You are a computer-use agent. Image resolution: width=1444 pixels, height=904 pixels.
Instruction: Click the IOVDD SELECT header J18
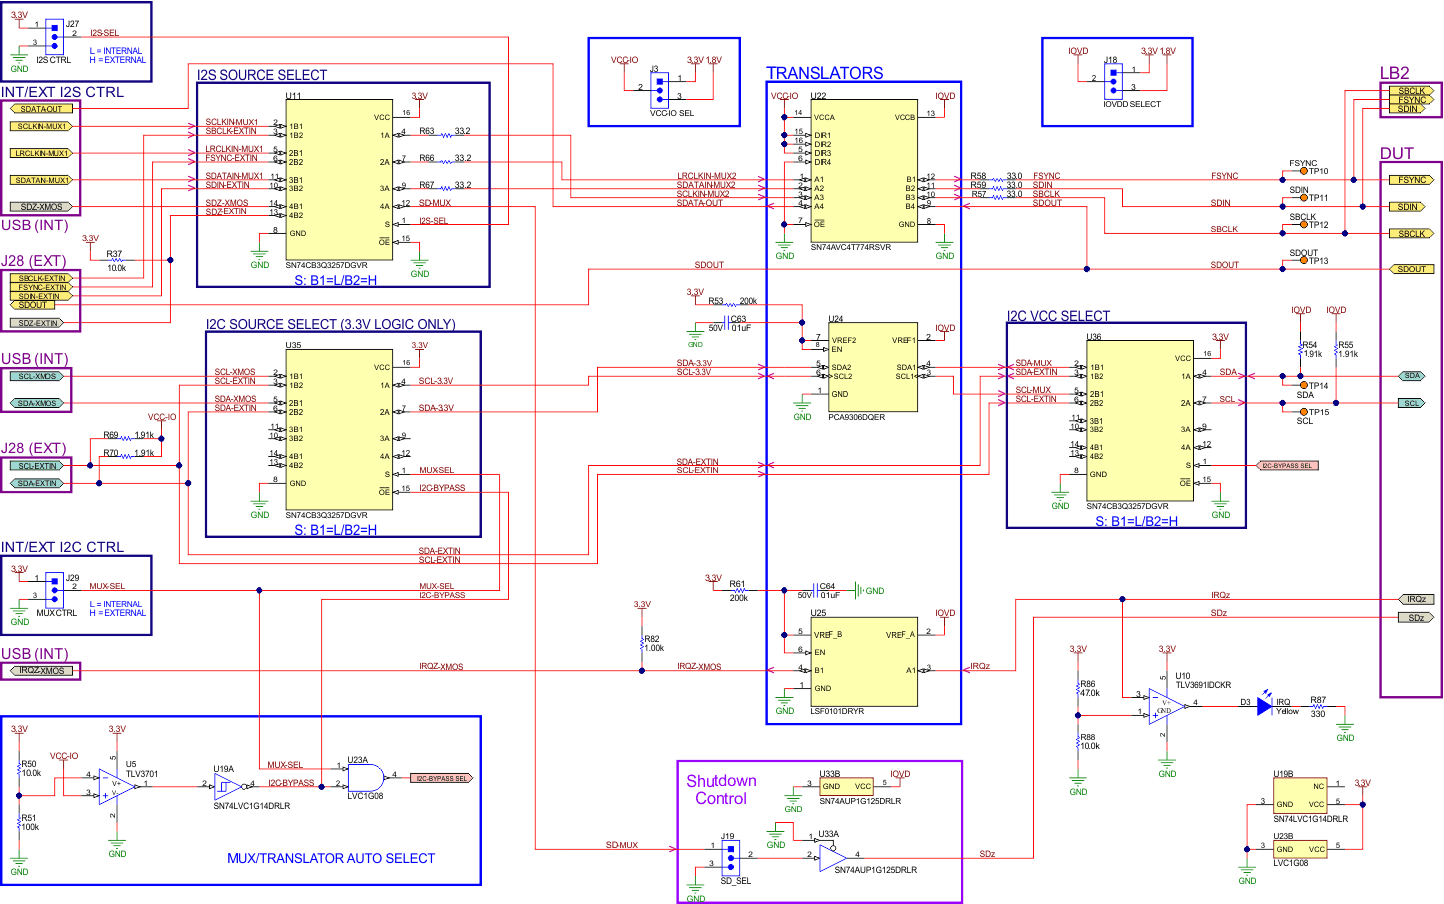(x=1114, y=80)
